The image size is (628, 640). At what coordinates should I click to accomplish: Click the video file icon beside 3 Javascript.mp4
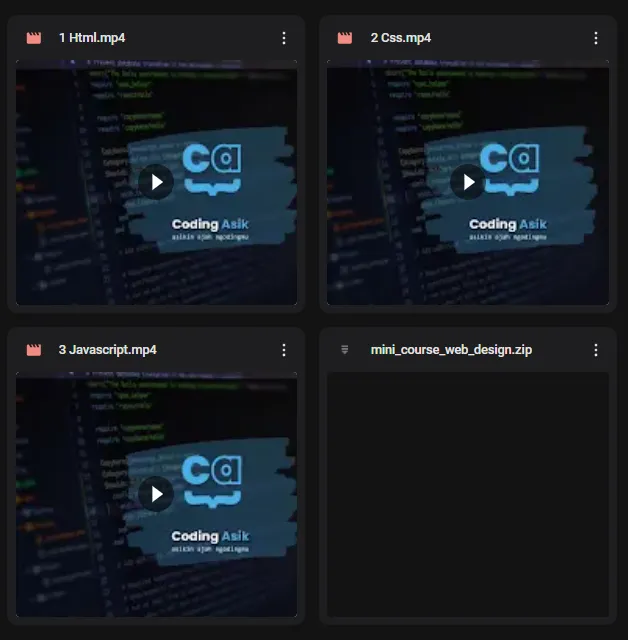34,350
